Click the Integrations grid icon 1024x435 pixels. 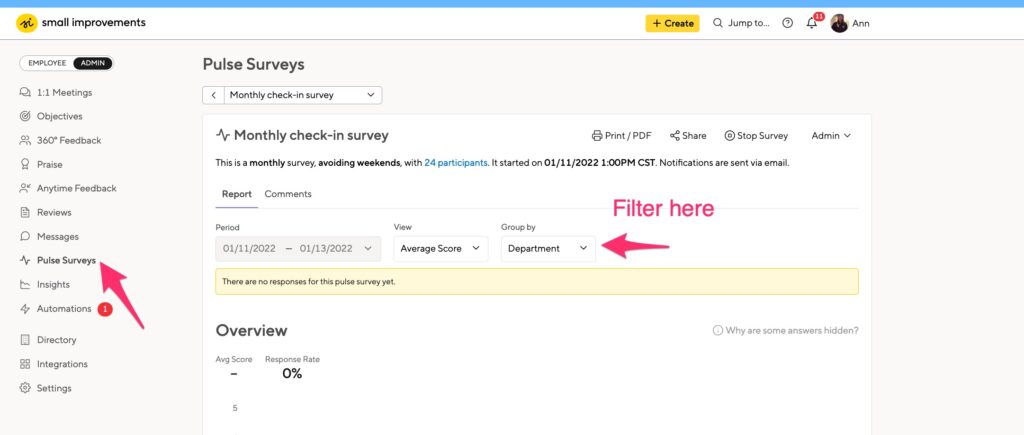click(x=25, y=364)
